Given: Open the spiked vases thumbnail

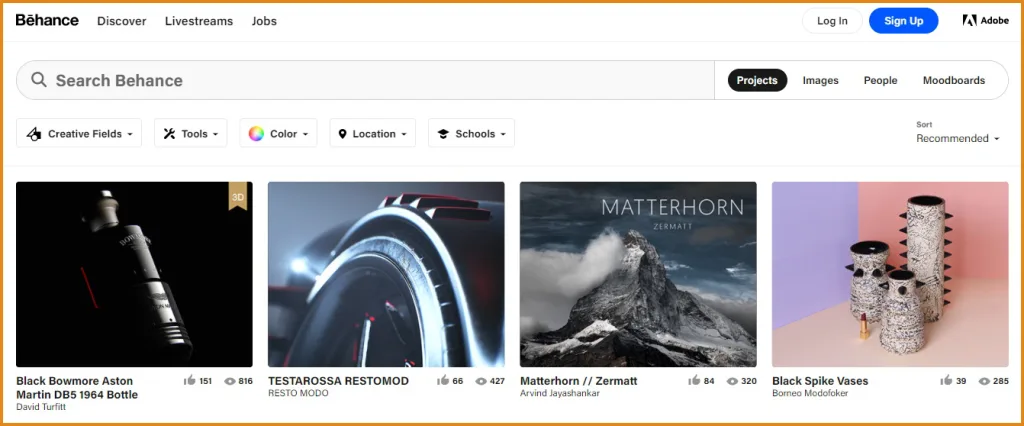Looking at the screenshot, I should [890, 274].
